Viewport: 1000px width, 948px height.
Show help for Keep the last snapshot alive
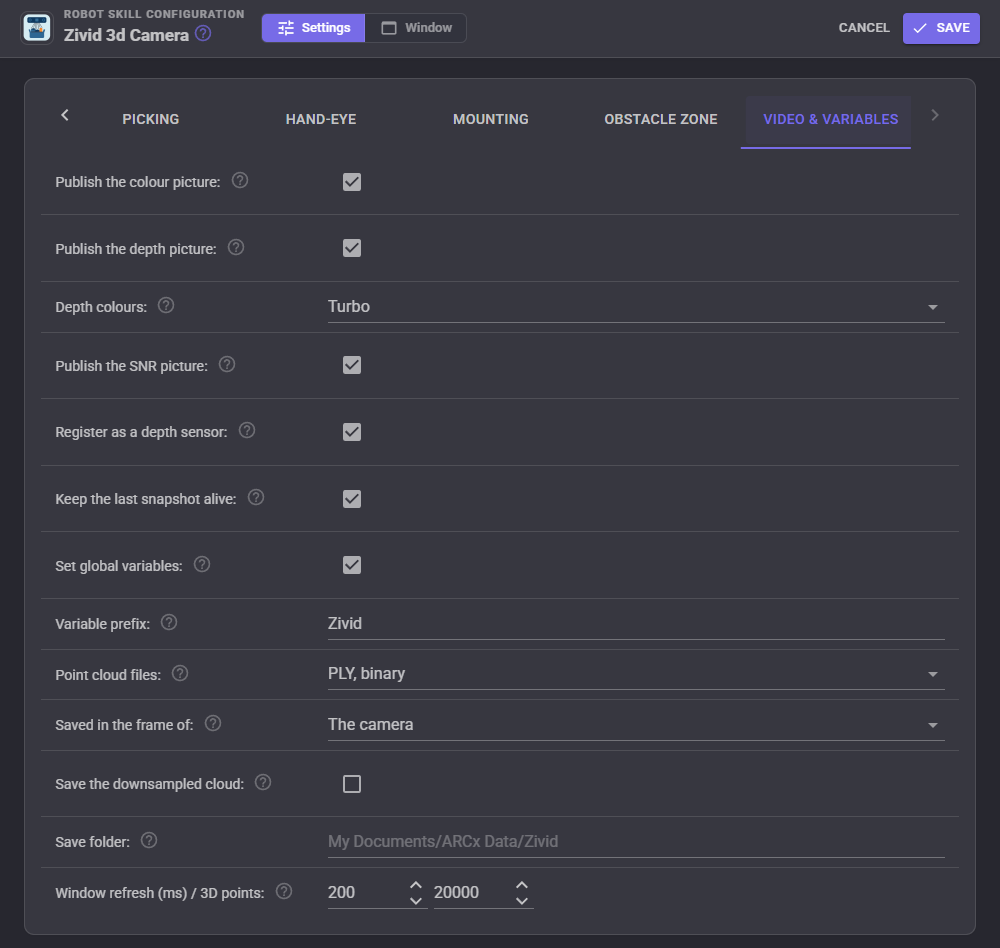(x=256, y=498)
